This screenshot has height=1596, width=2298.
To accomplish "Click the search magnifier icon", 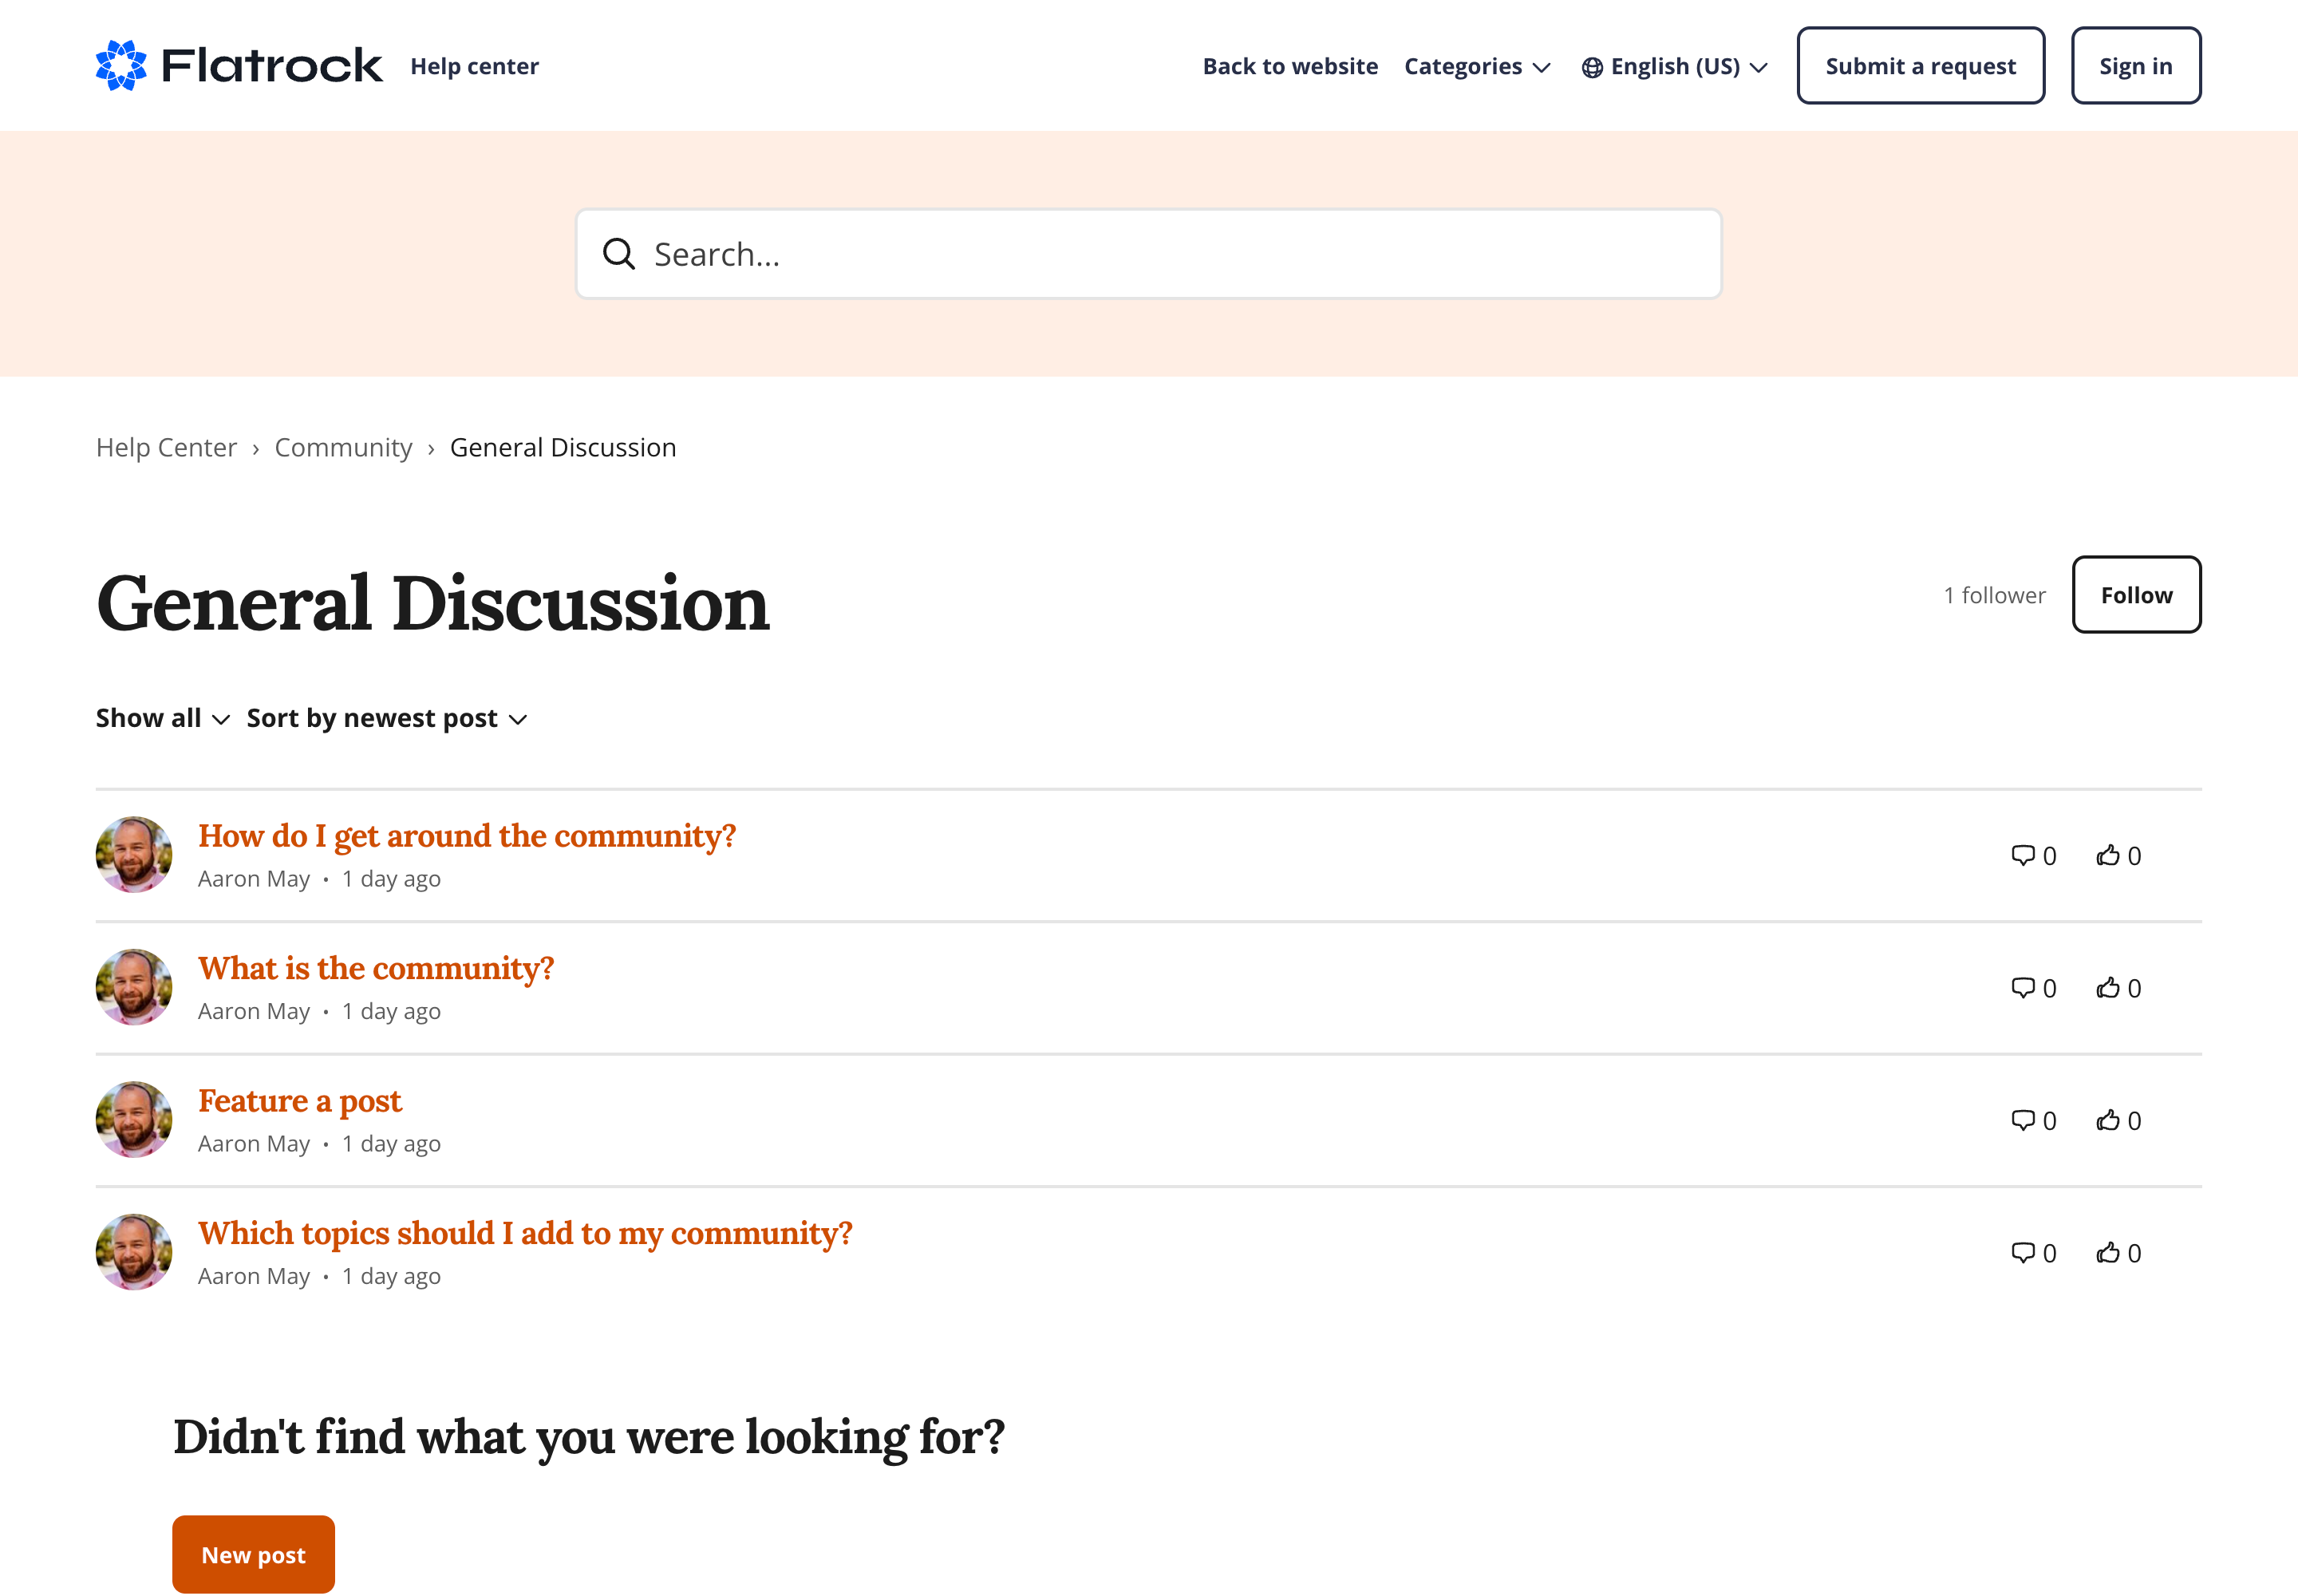I will click(x=619, y=254).
